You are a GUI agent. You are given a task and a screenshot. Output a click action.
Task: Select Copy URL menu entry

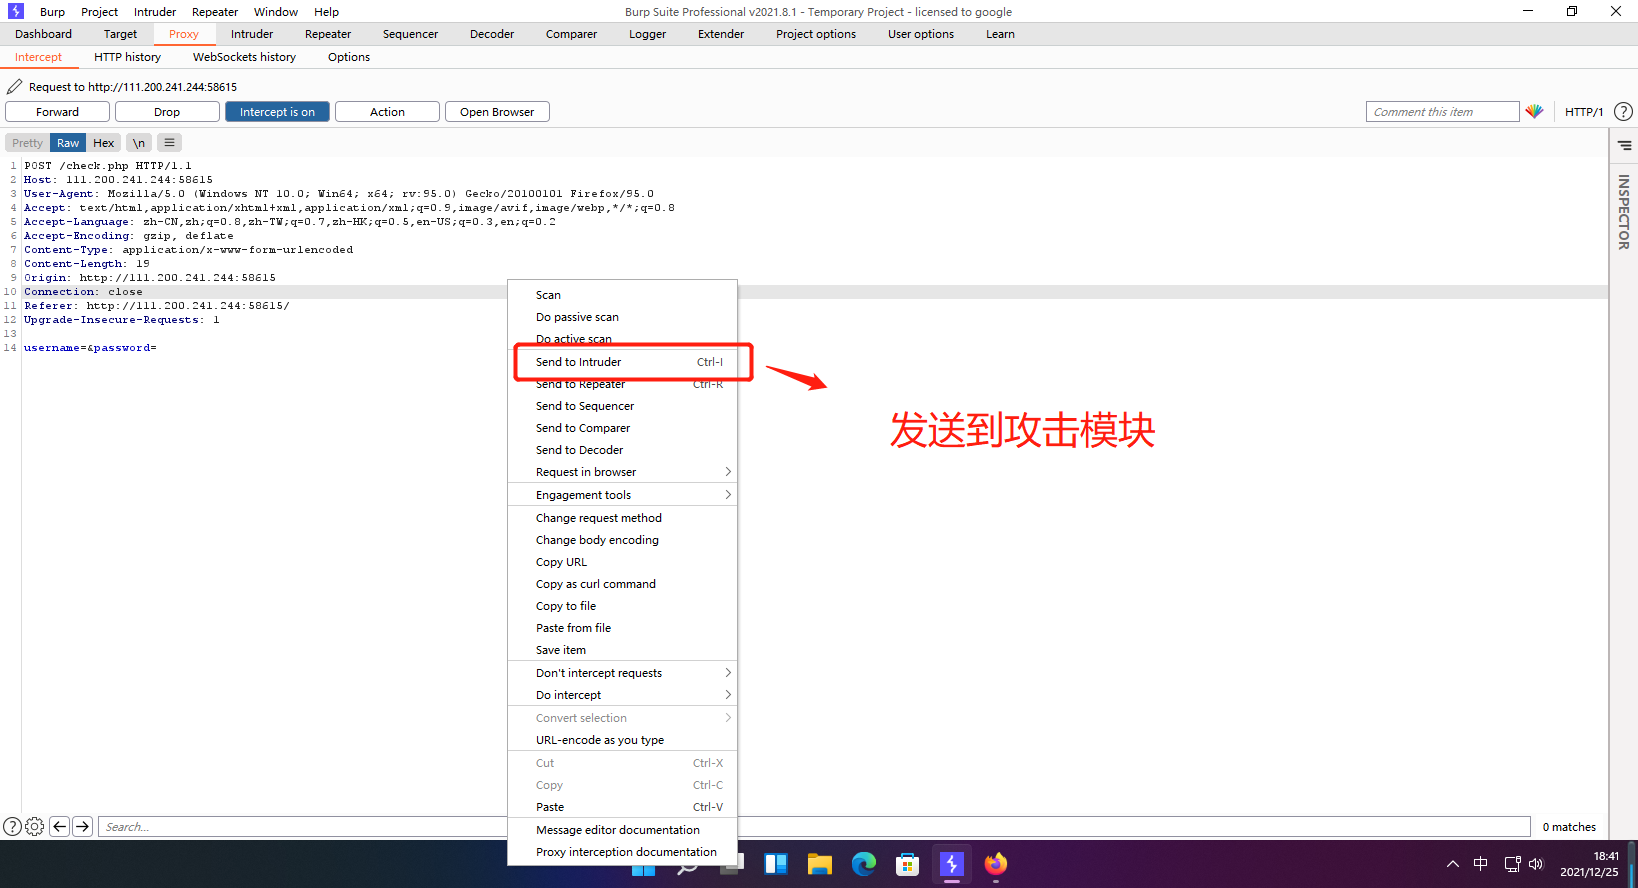click(622, 562)
